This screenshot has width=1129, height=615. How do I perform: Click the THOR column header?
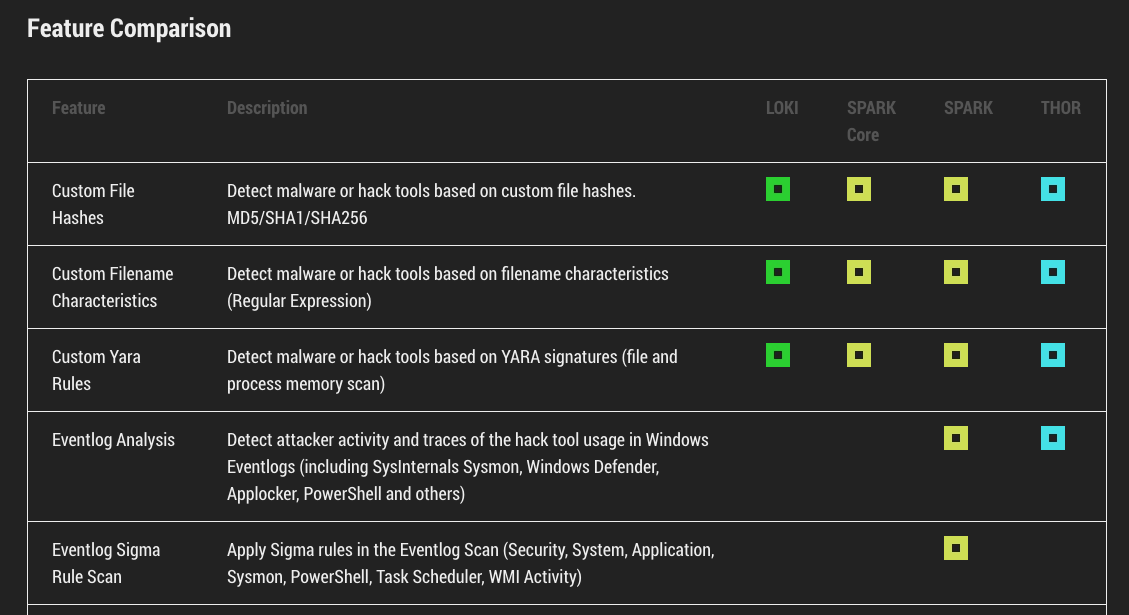pyautogui.click(x=1060, y=108)
